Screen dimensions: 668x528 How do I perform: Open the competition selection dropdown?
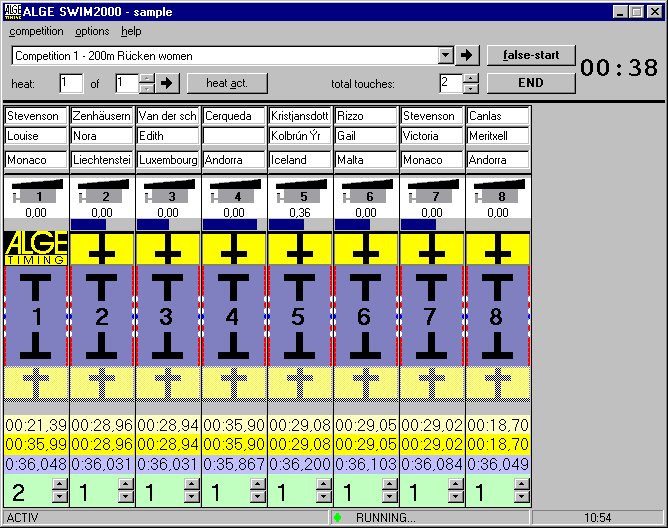[x=445, y=55]
